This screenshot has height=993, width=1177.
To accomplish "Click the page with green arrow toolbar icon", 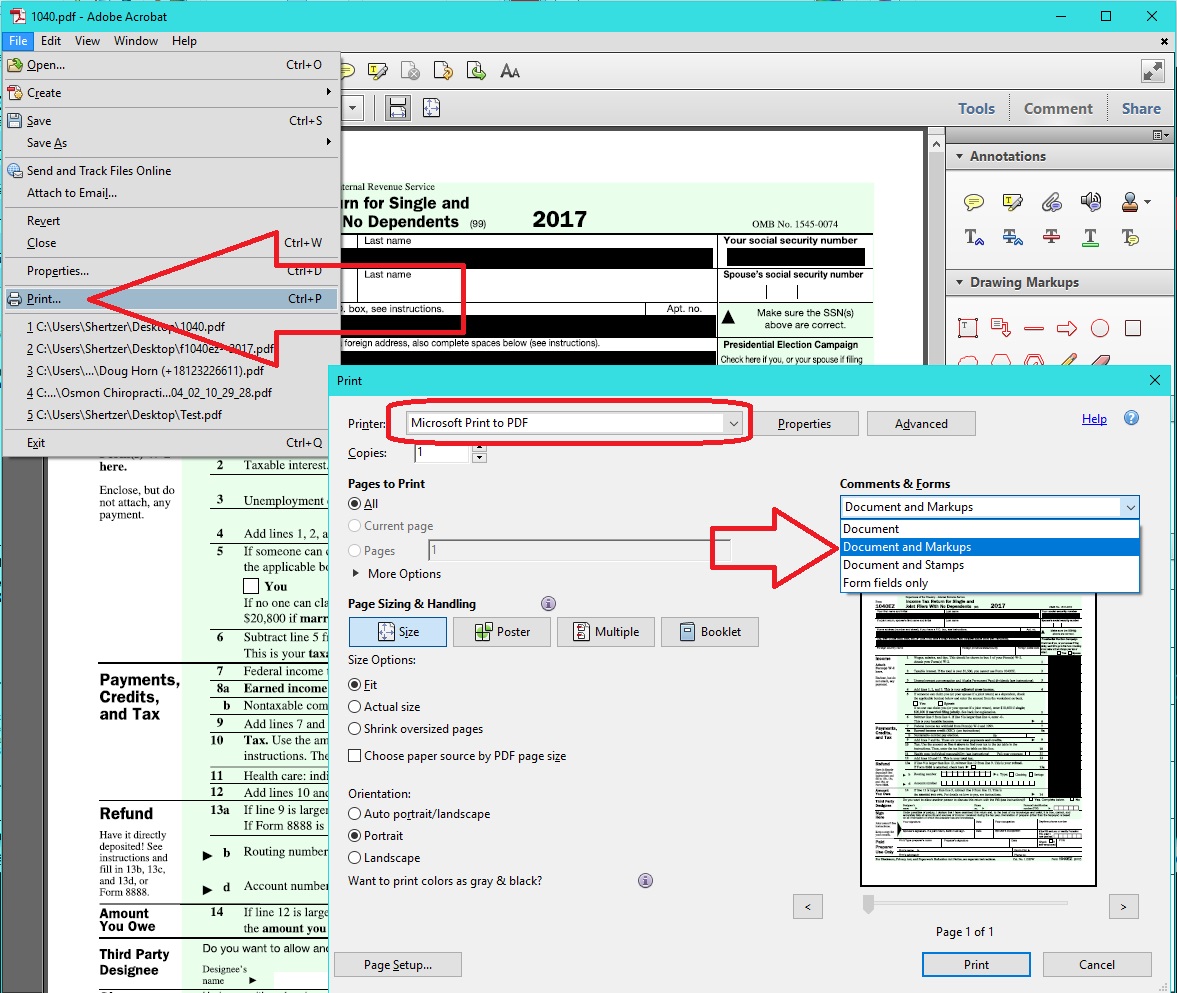I will point(476,71).
